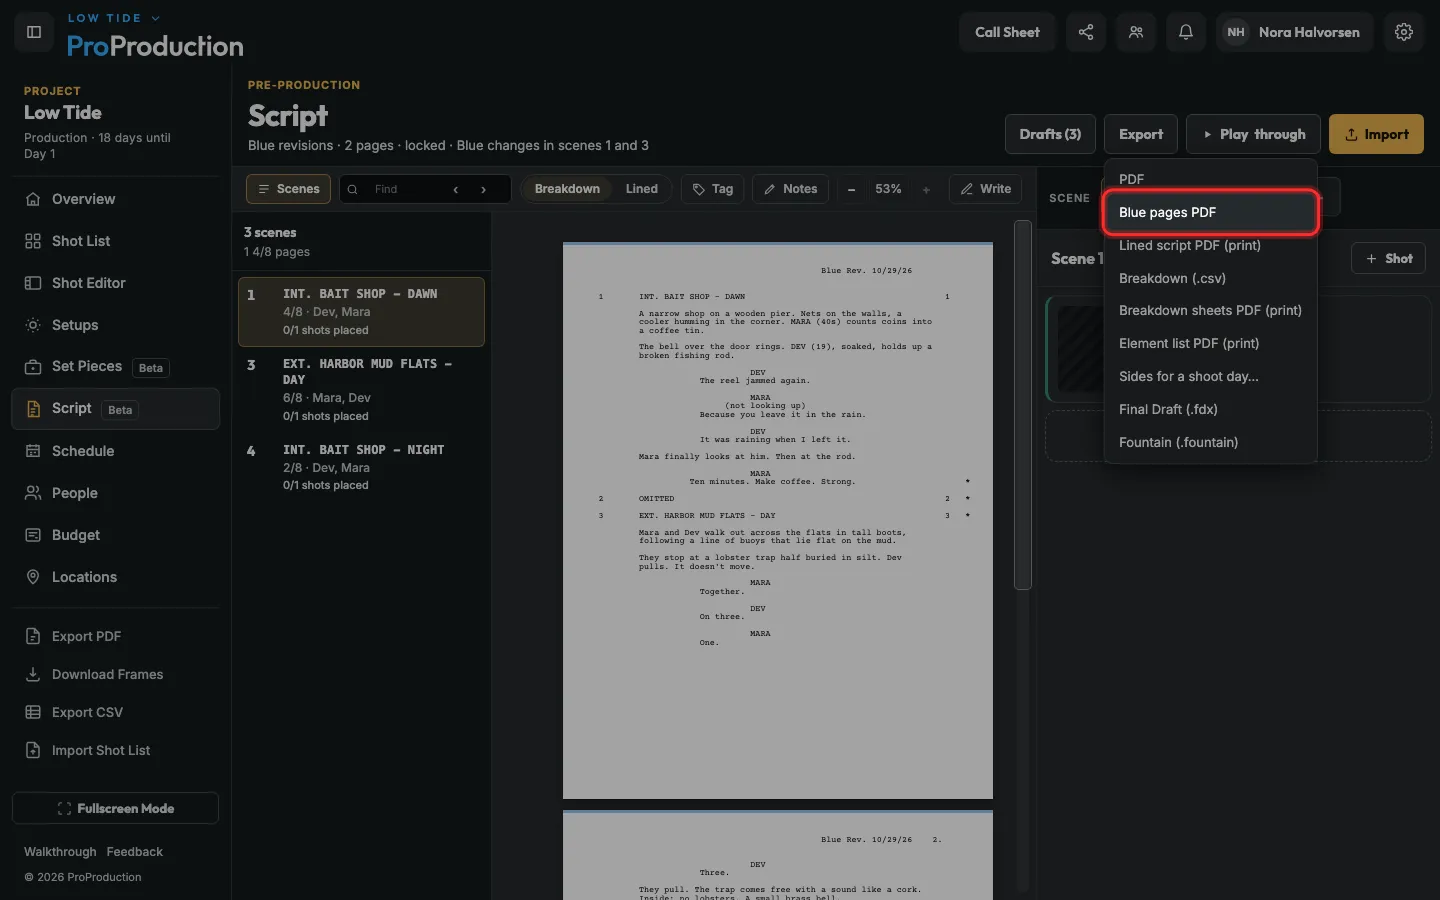Open Setups page

(115, 325)
